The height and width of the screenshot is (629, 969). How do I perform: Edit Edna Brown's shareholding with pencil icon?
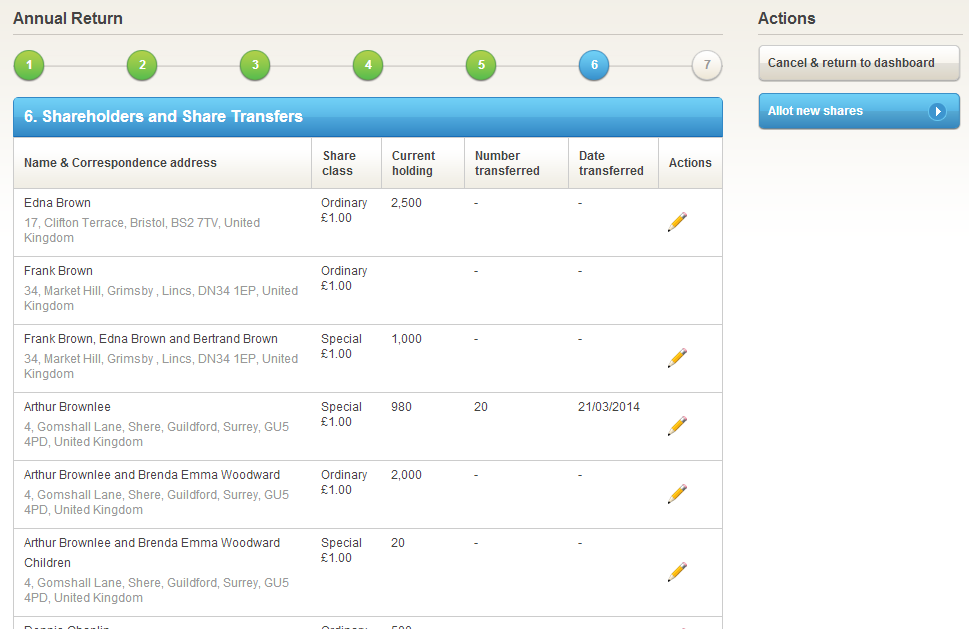[677, 222]
